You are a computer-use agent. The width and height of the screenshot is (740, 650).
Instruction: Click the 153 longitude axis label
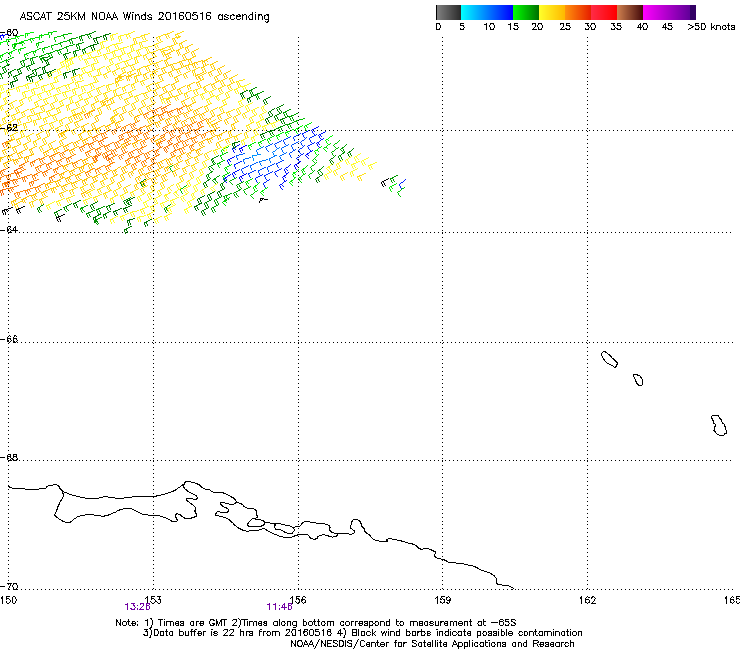point(154,600)
